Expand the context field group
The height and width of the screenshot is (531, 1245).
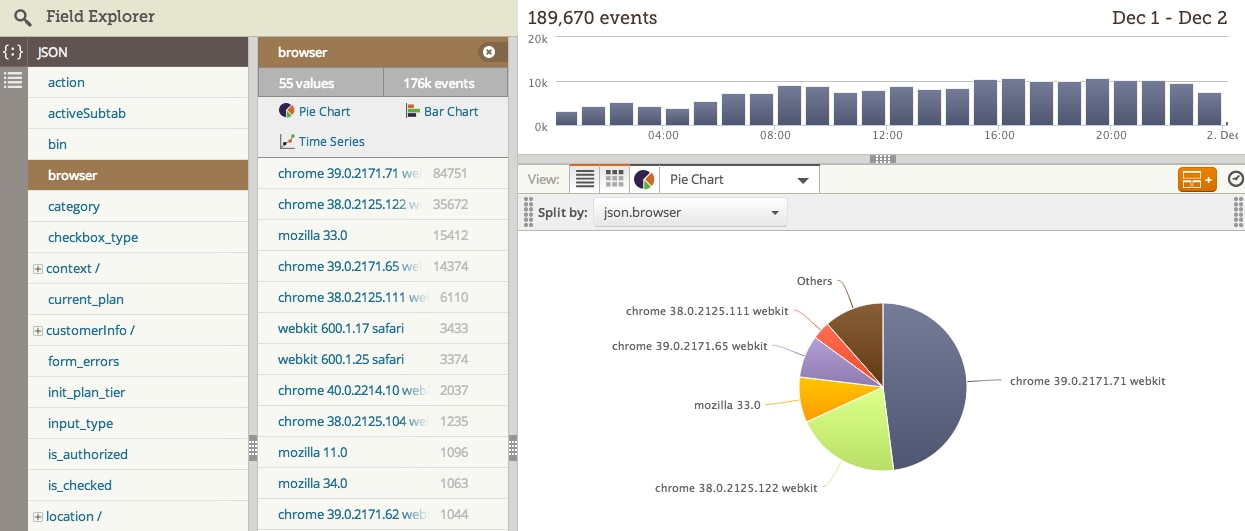(38, 269)
